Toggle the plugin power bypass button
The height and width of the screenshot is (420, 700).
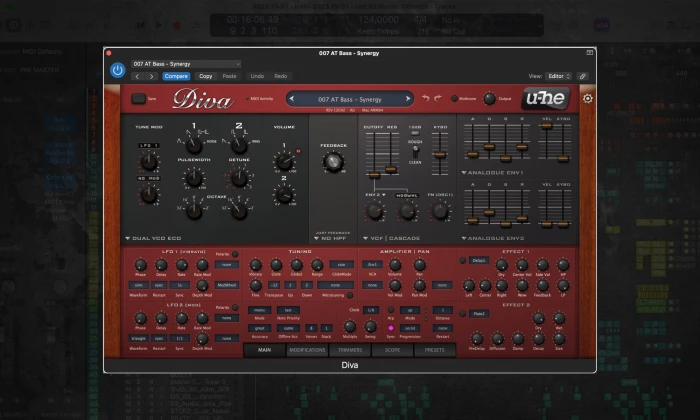tap(118, 70)
